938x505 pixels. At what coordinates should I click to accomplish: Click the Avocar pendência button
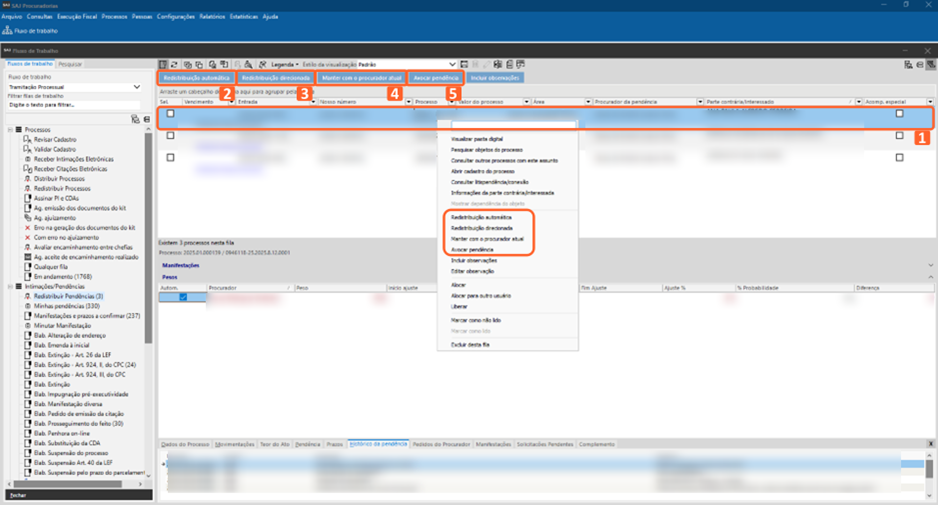point(436,77)
